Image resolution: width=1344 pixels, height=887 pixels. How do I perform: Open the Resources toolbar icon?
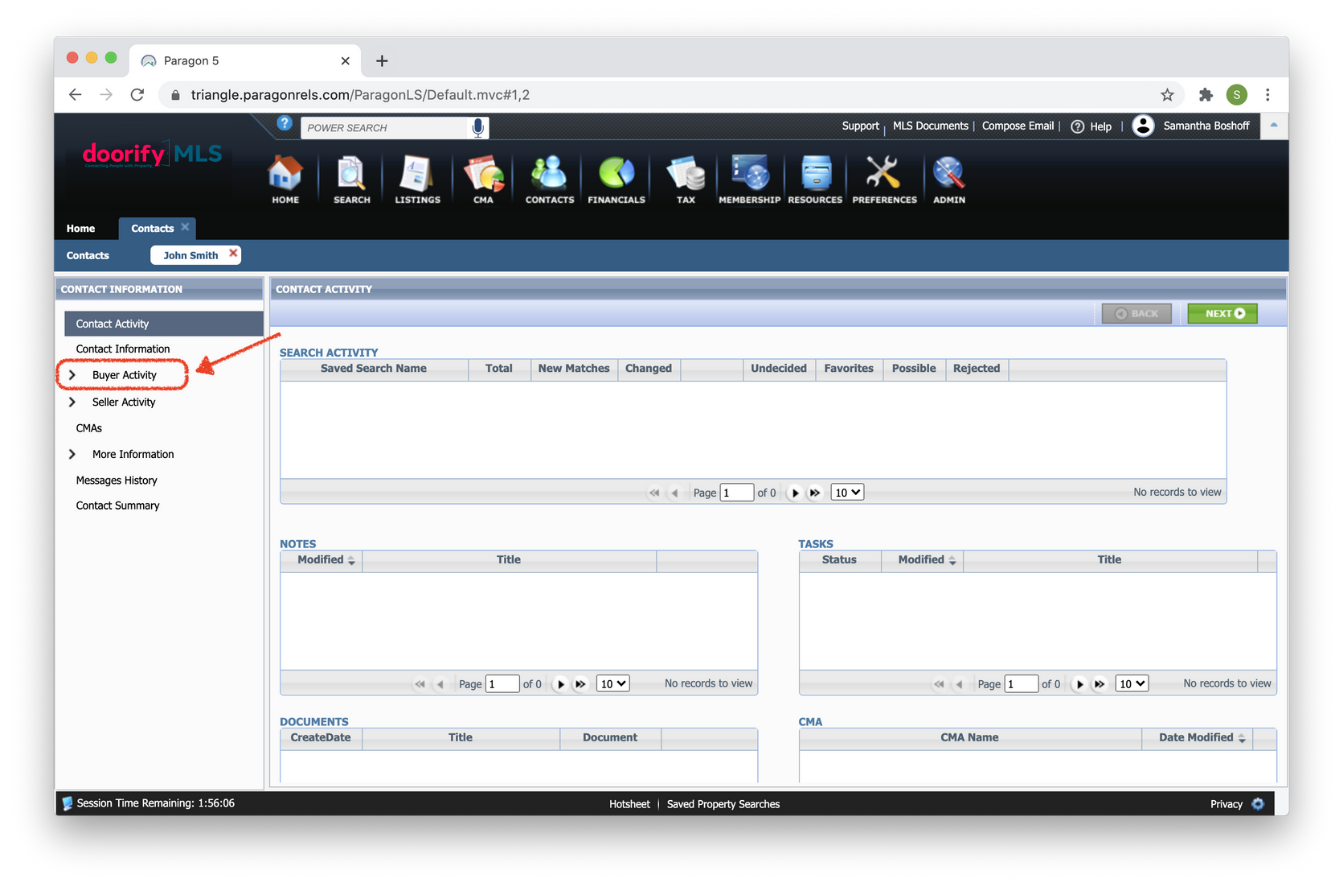(815, 180)
